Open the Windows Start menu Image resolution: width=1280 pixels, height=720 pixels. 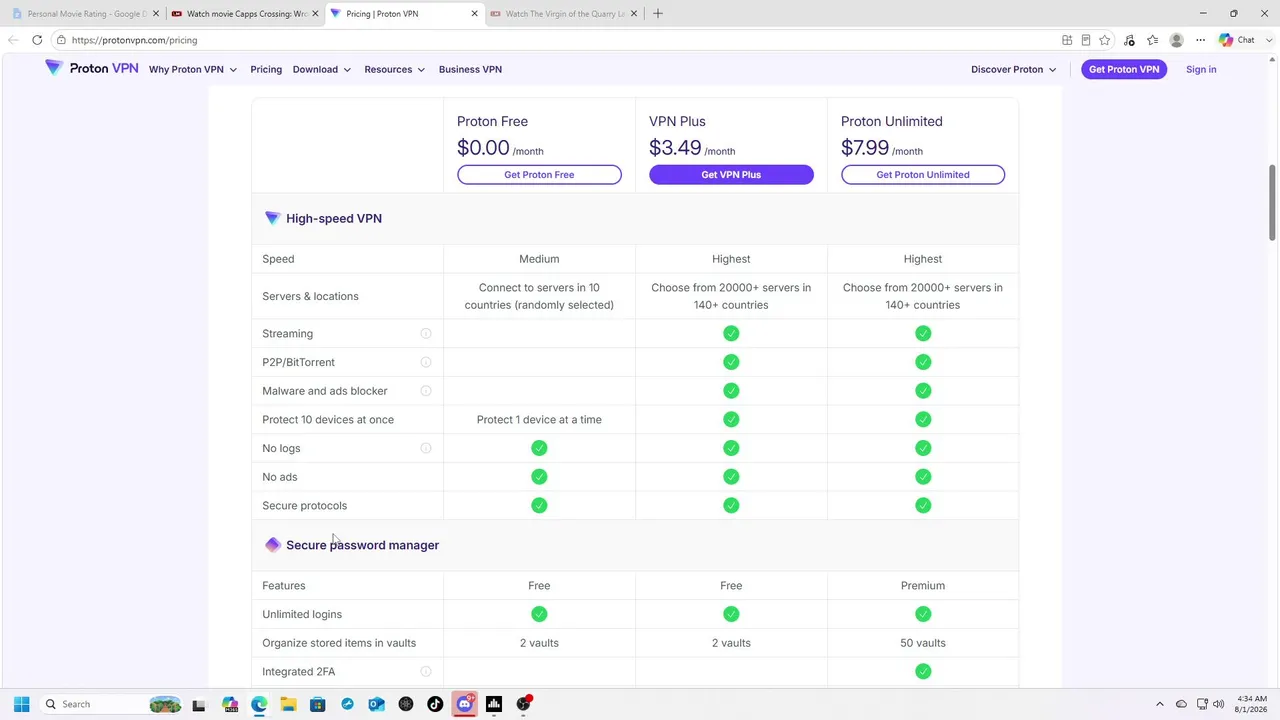tap(21, 704)
